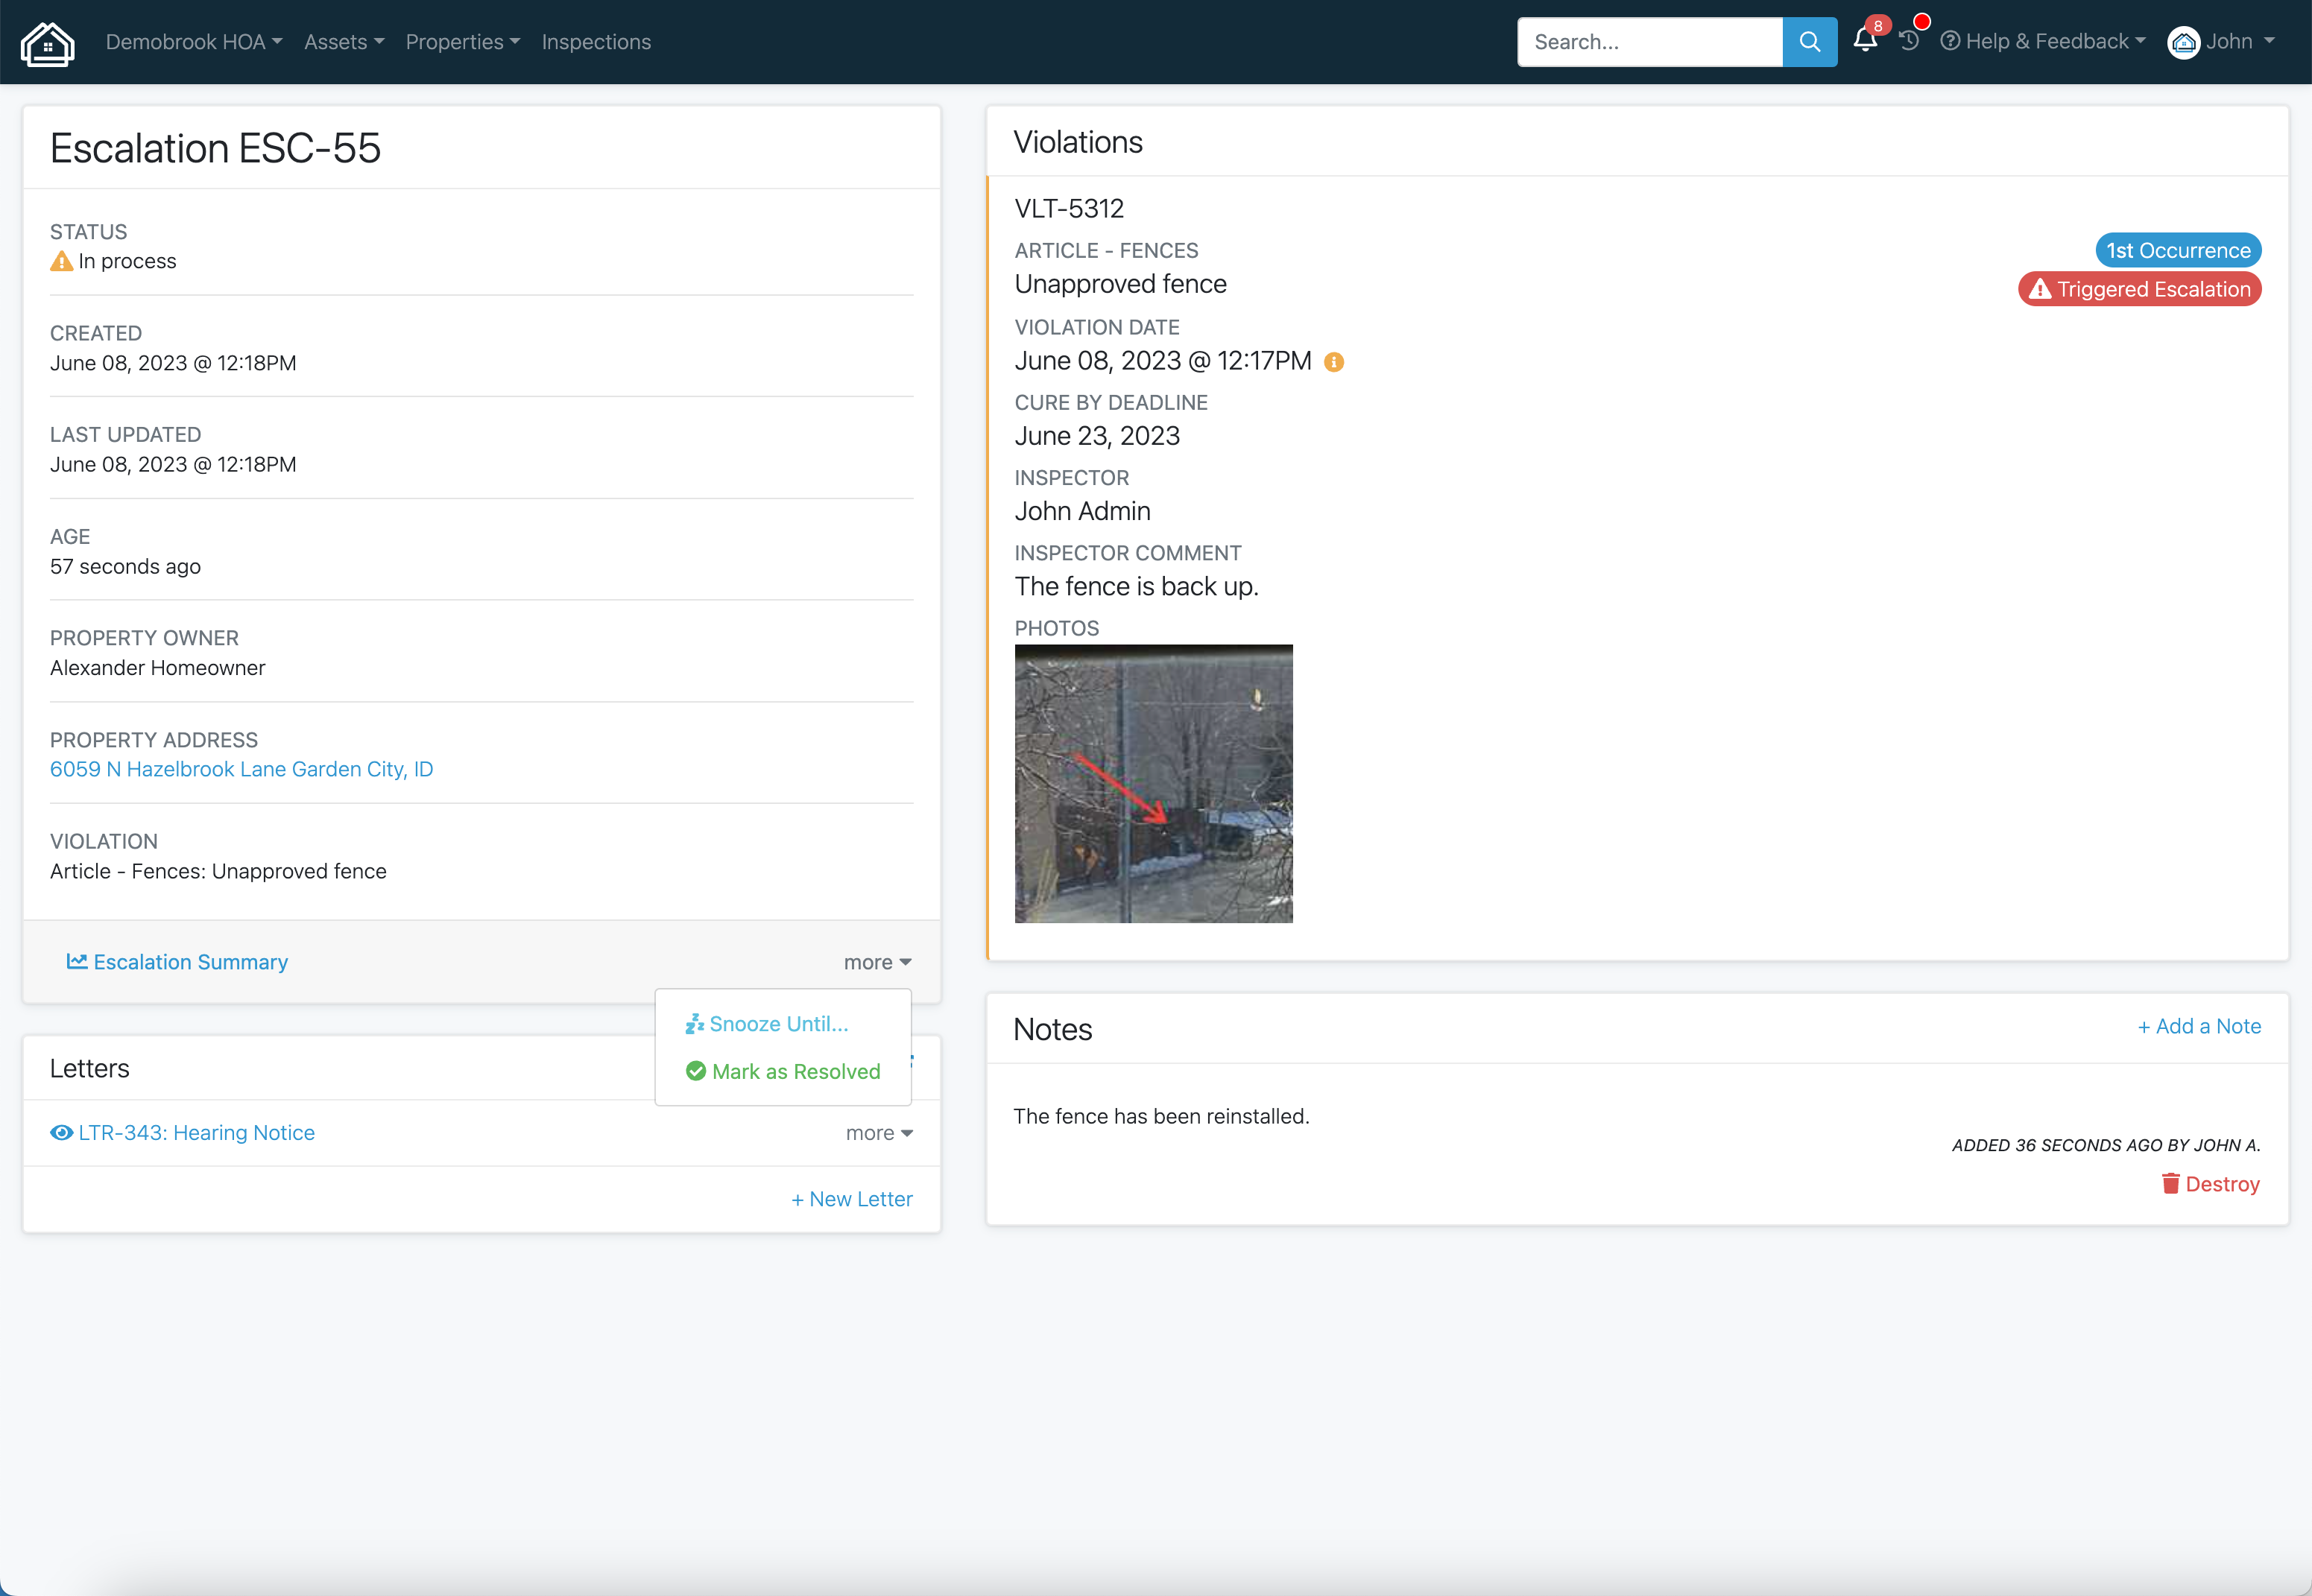Click the 1st Occurrence badge
2312x1596 pixels.
coord(2178,250)
